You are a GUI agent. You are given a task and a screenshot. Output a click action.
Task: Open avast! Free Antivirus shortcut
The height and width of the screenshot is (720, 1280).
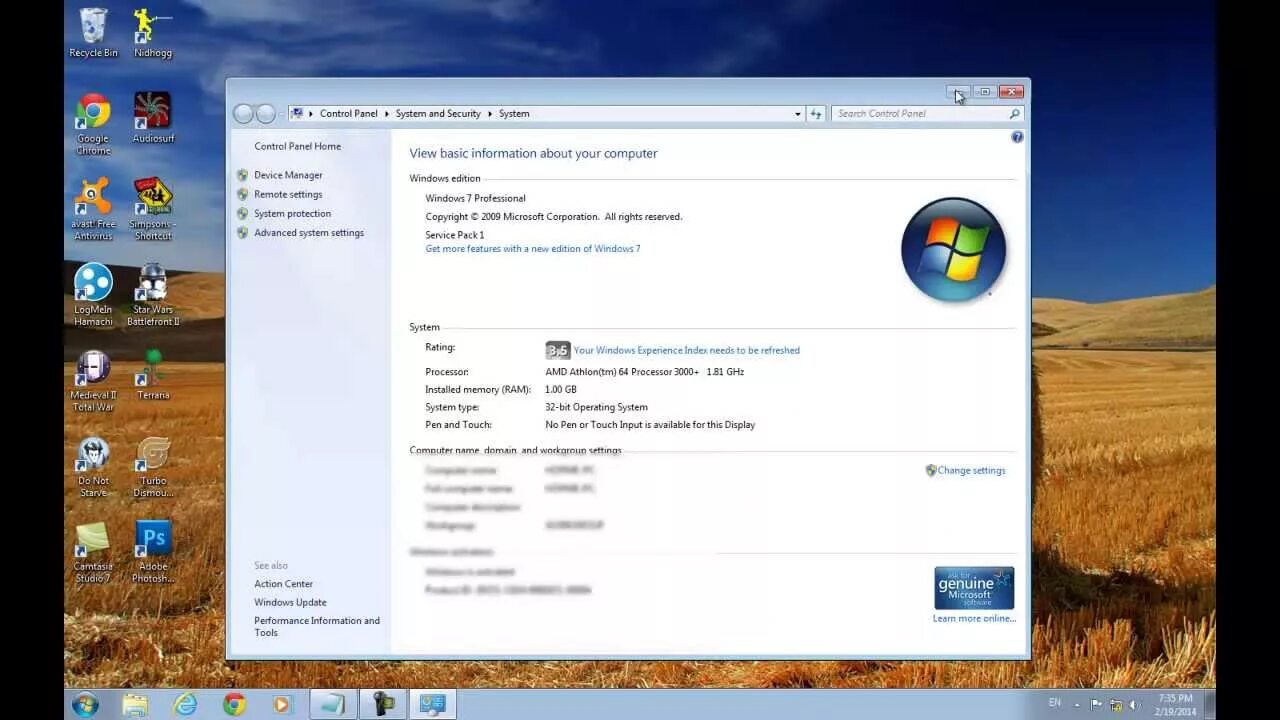click(x=93, y=210)
